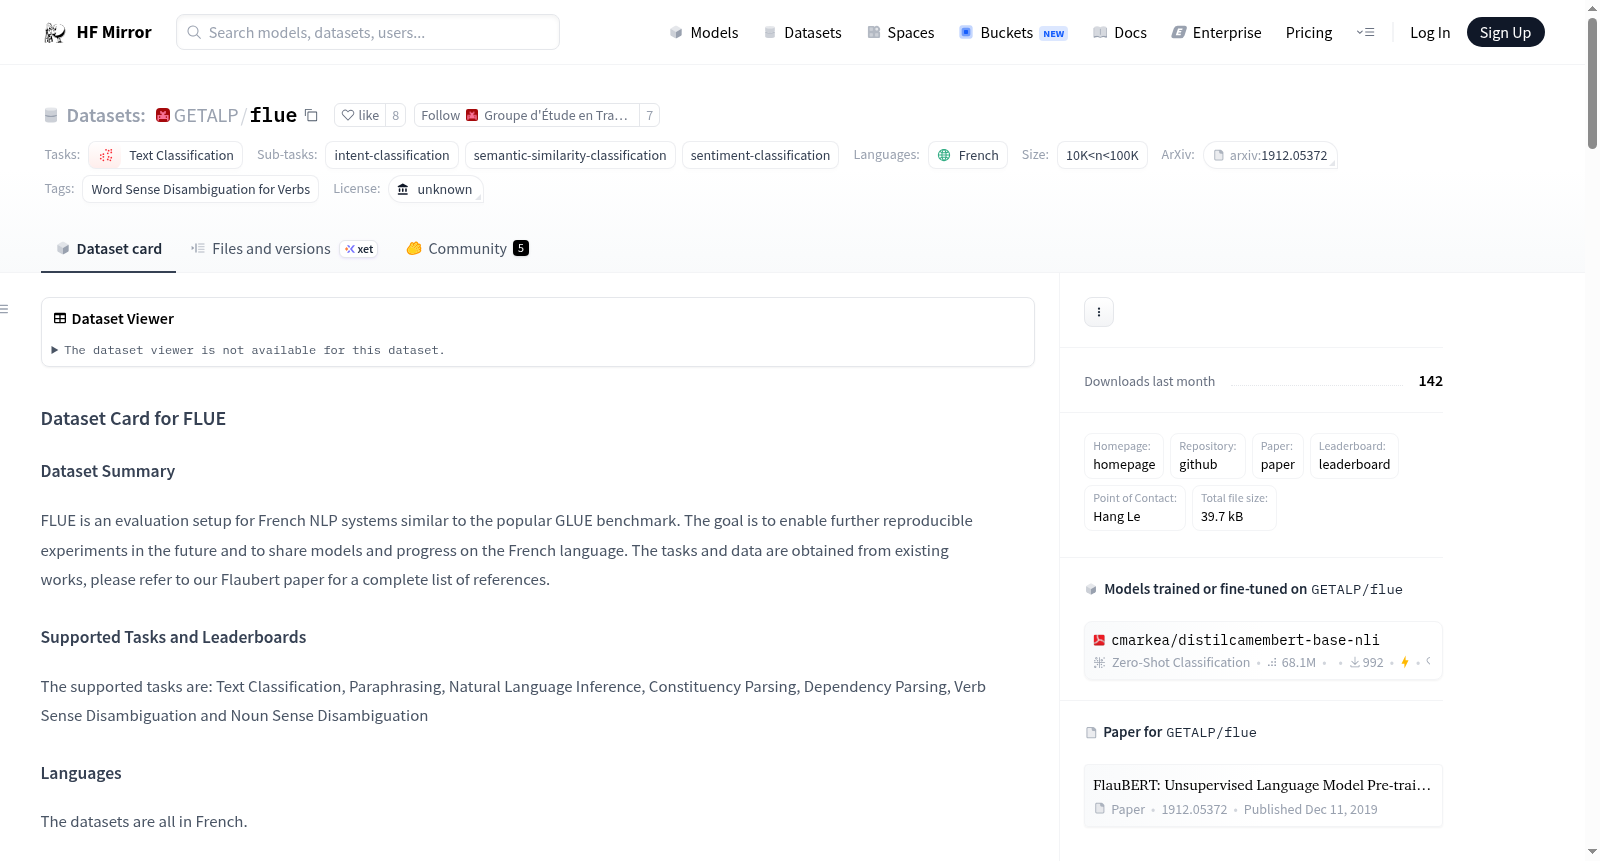
Task: Open the unknown license tag
Action: [x=436, y=189]
